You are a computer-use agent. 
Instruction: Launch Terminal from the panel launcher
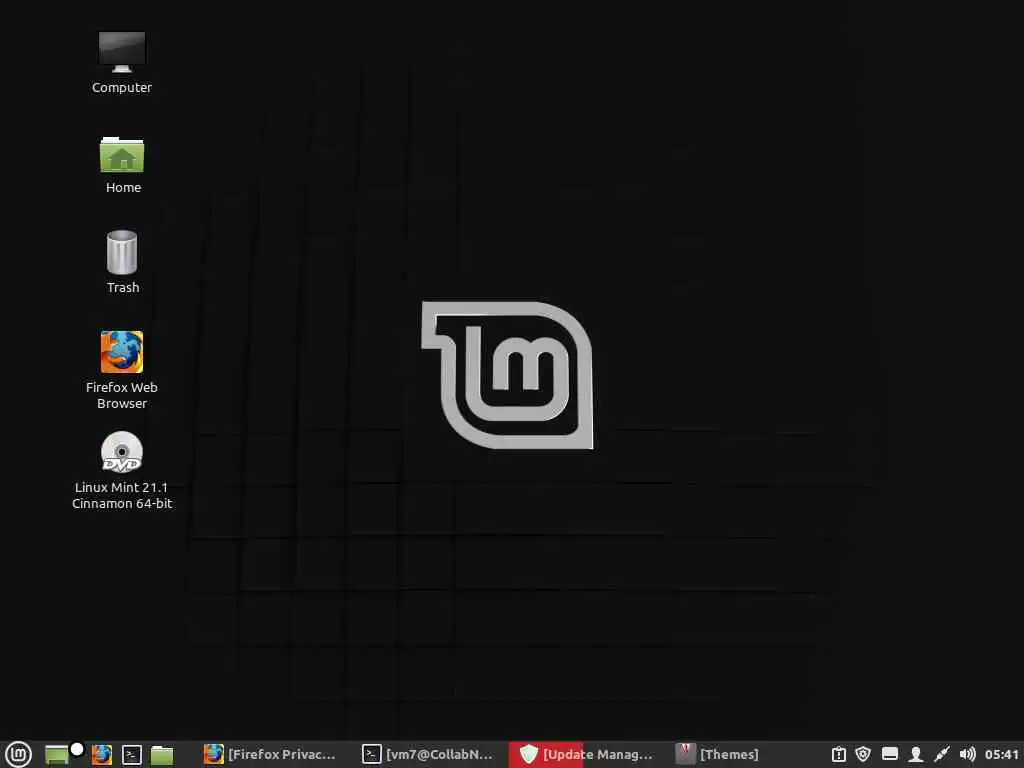pos(132,755)
